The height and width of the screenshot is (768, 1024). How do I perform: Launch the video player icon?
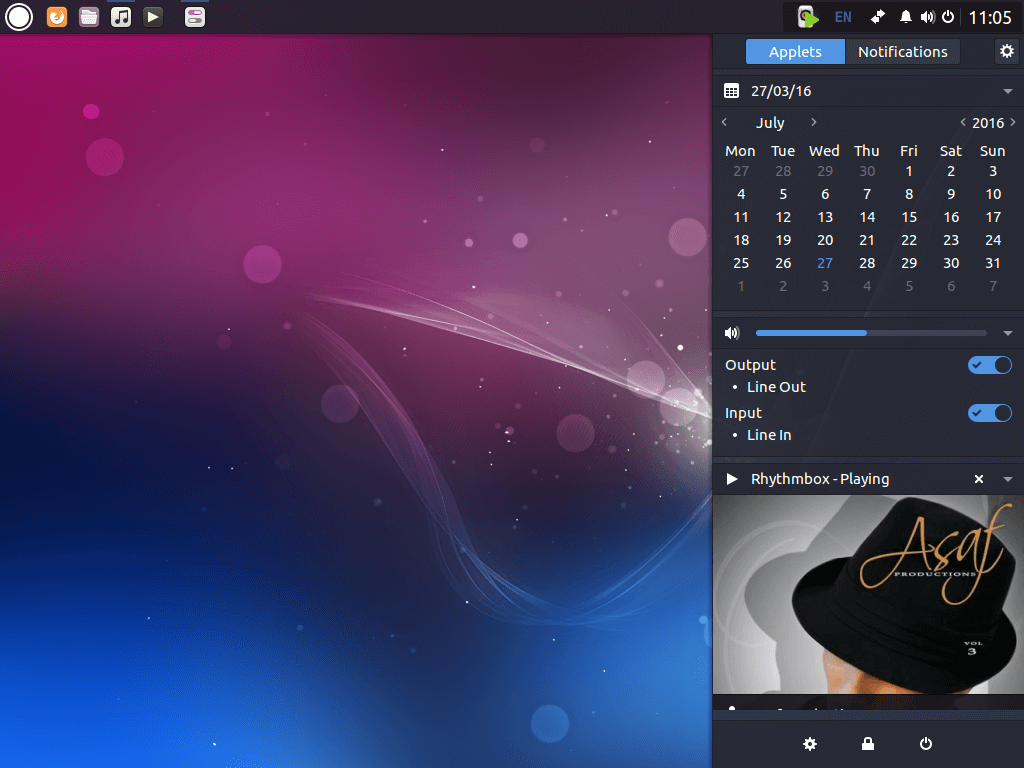153,17
